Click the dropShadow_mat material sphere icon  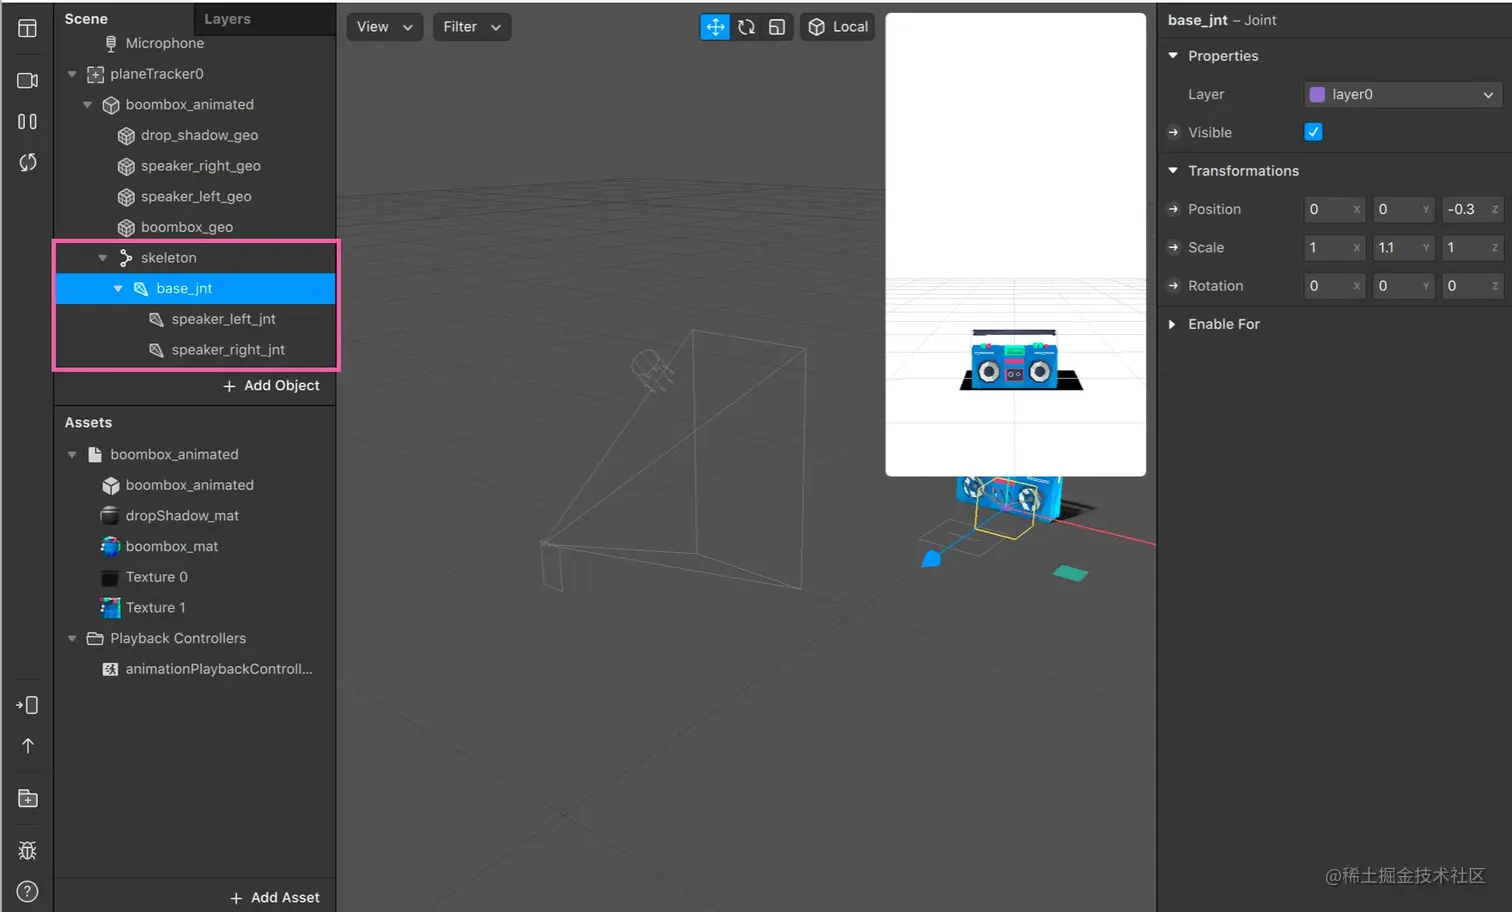pos(111,516)
